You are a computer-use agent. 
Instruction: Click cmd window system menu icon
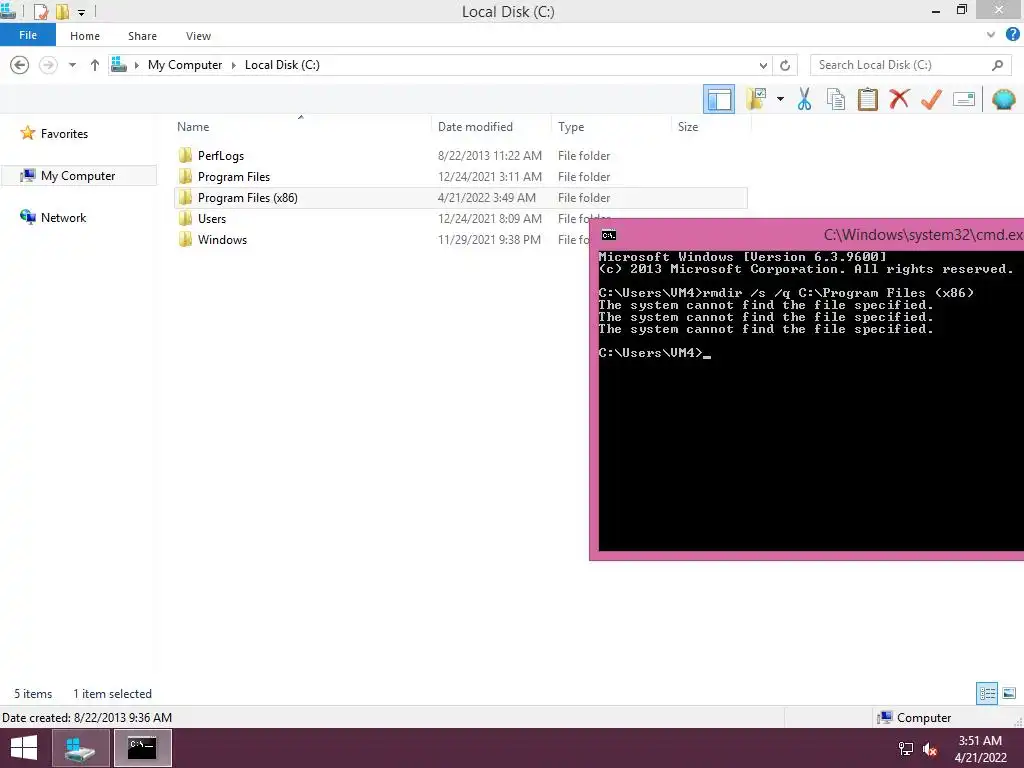click(609, 235)
